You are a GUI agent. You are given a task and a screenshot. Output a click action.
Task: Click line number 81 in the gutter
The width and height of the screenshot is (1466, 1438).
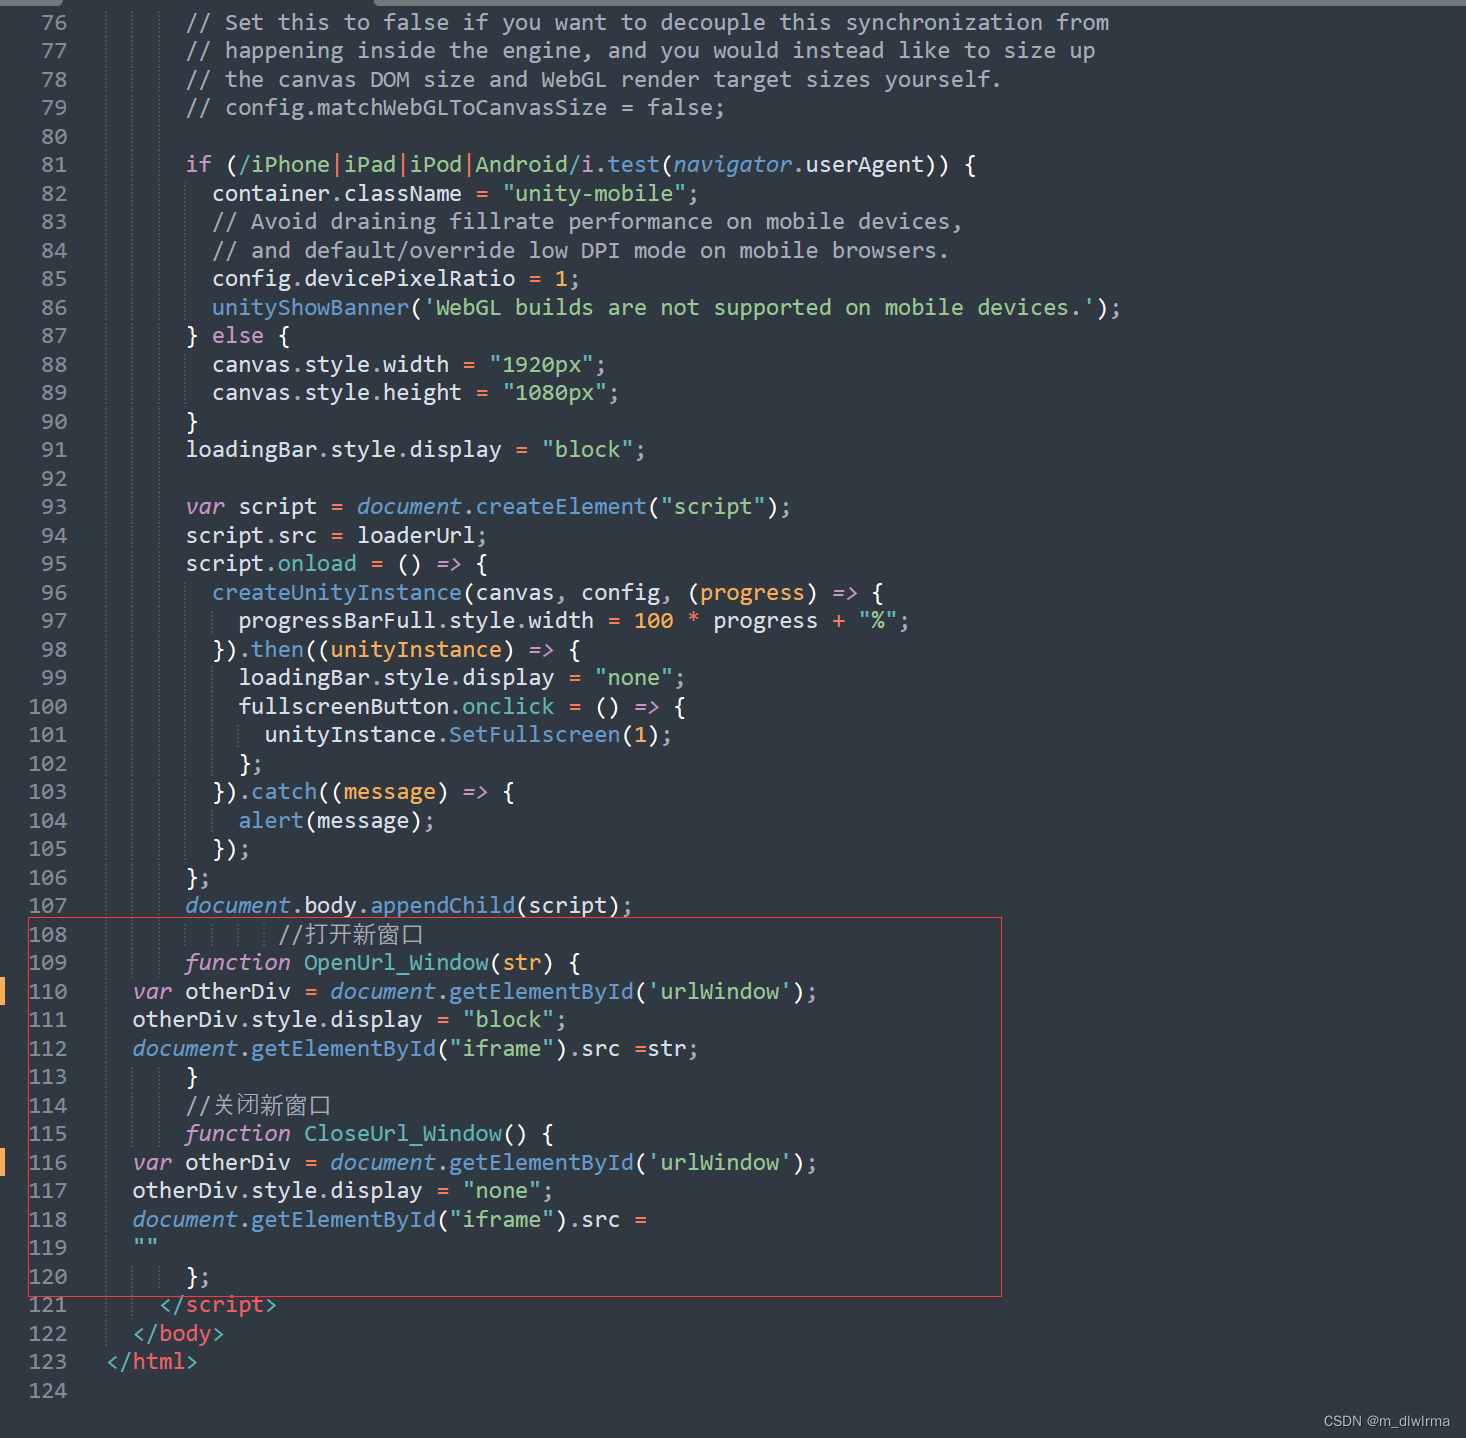pyautogui.click(x=54, y=165)
